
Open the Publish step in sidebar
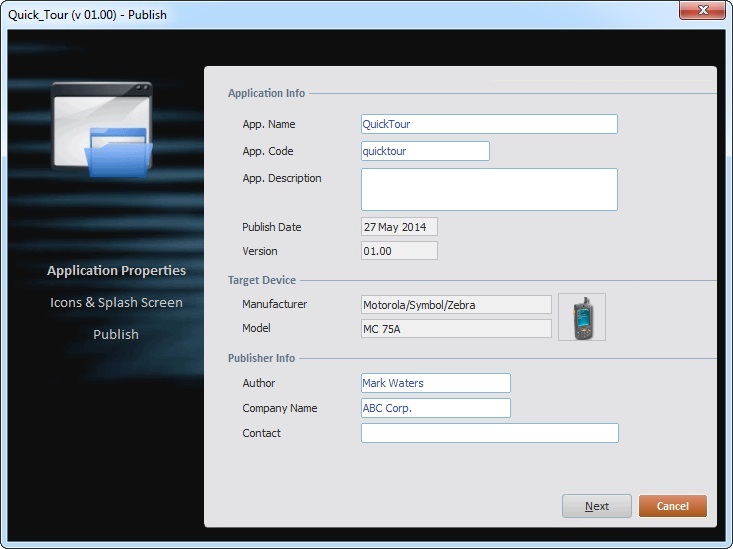pyautogui.click(x=116, y=335)
